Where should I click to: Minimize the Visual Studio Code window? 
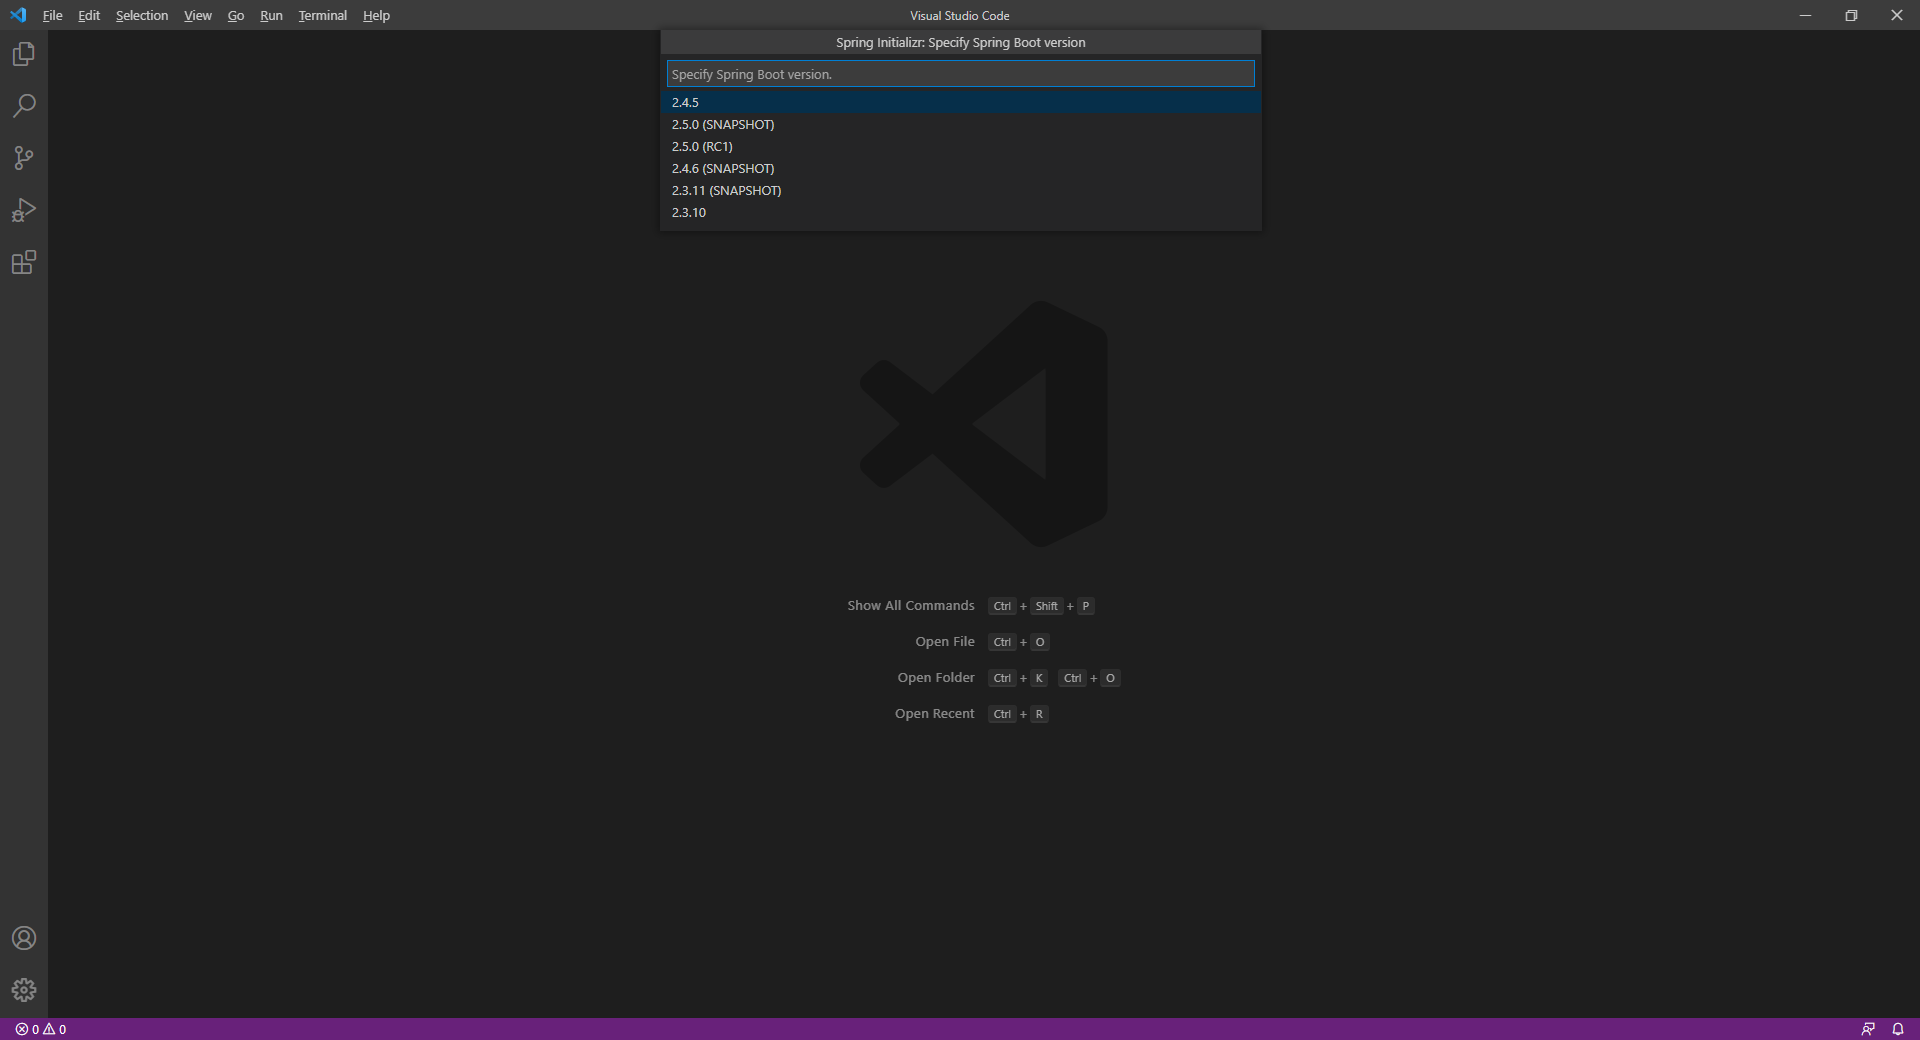1805,15
